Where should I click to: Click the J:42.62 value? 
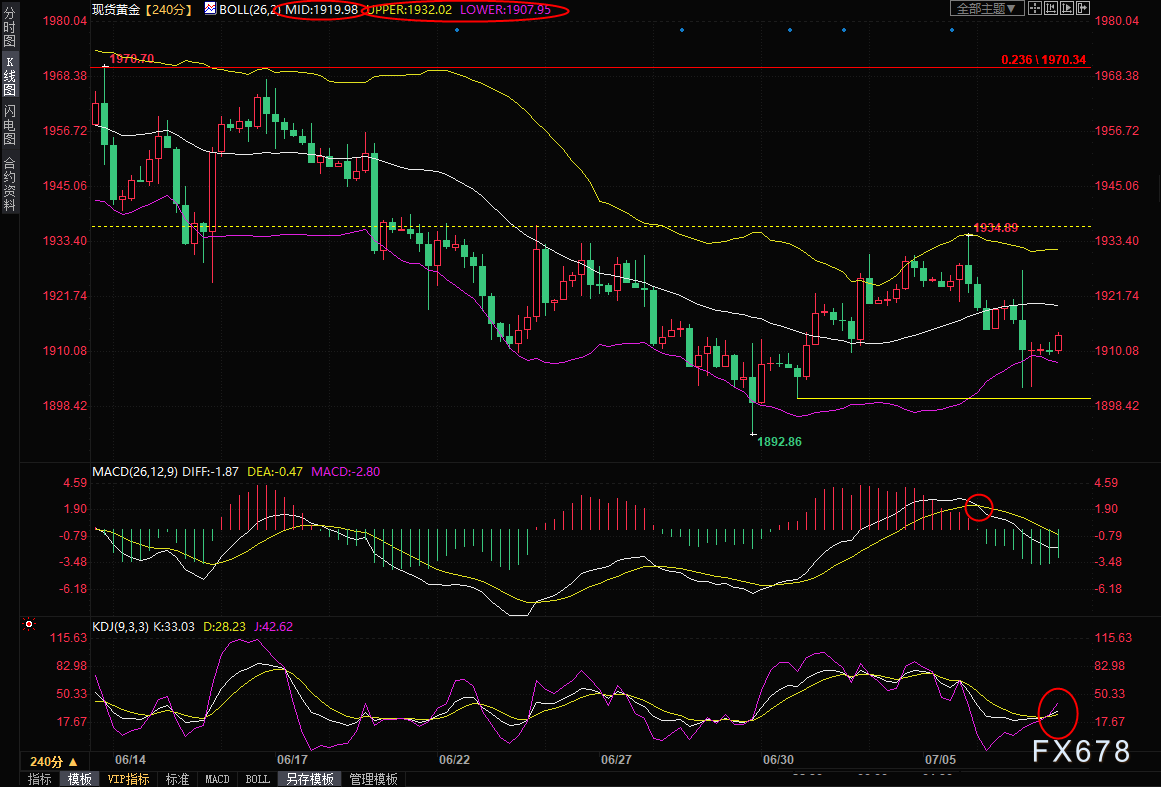[x=273, y=626]
